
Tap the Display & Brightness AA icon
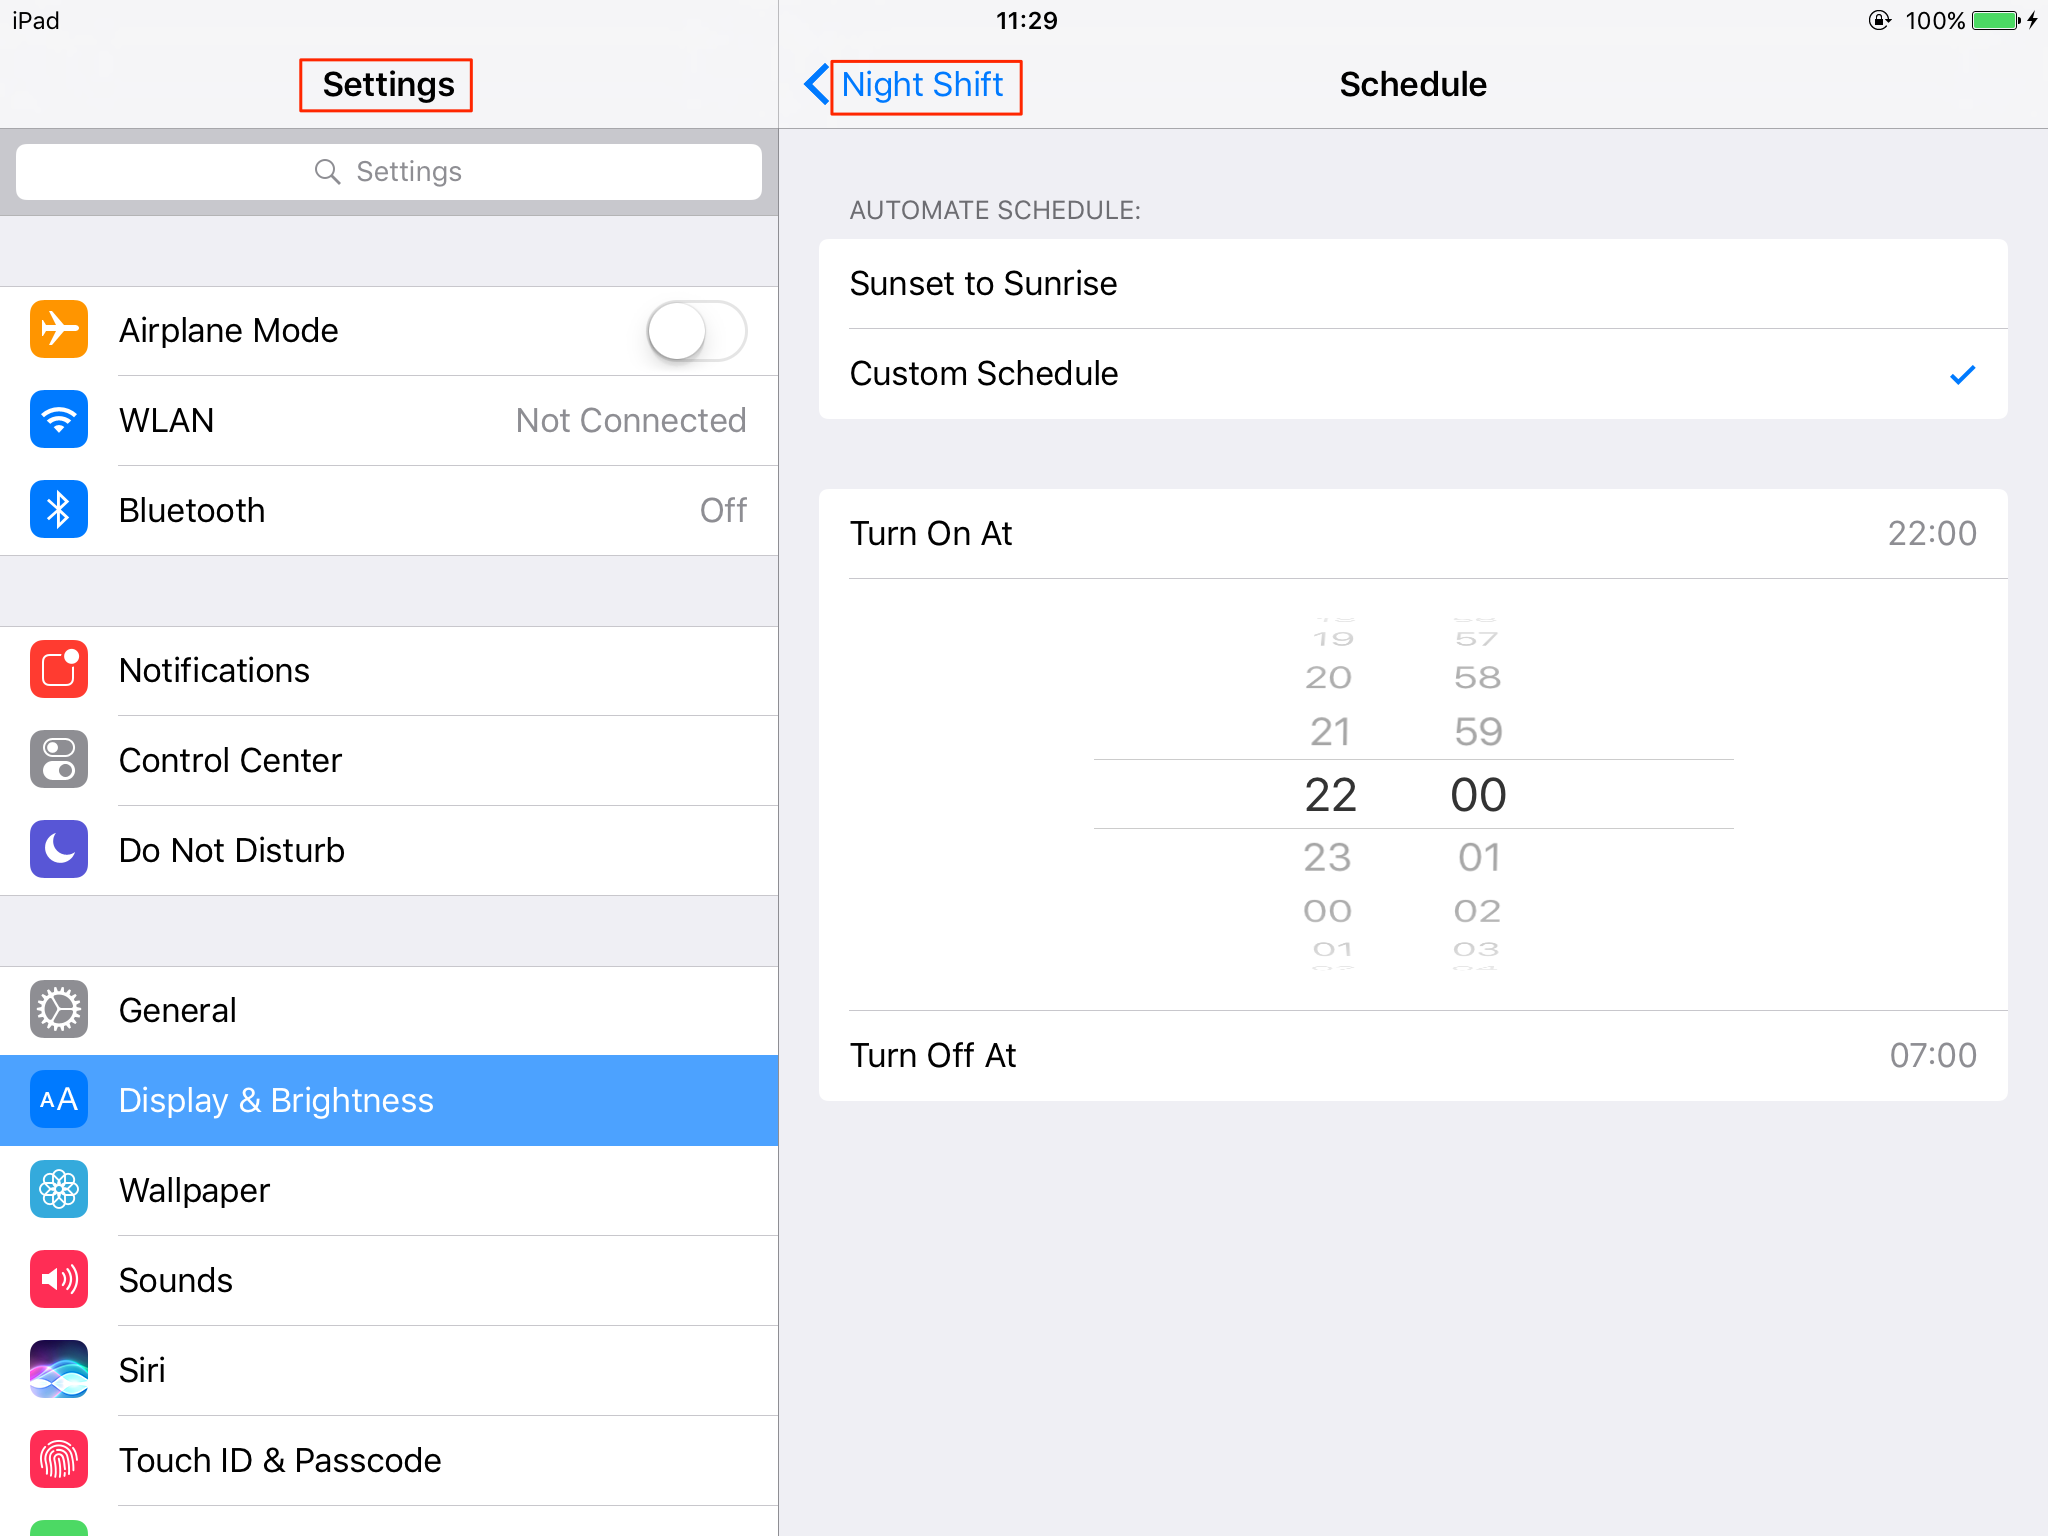[x=59, y=1099]
